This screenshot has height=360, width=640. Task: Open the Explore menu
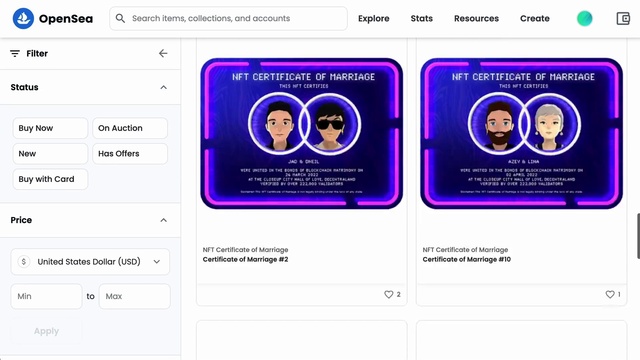pos(373,18)
